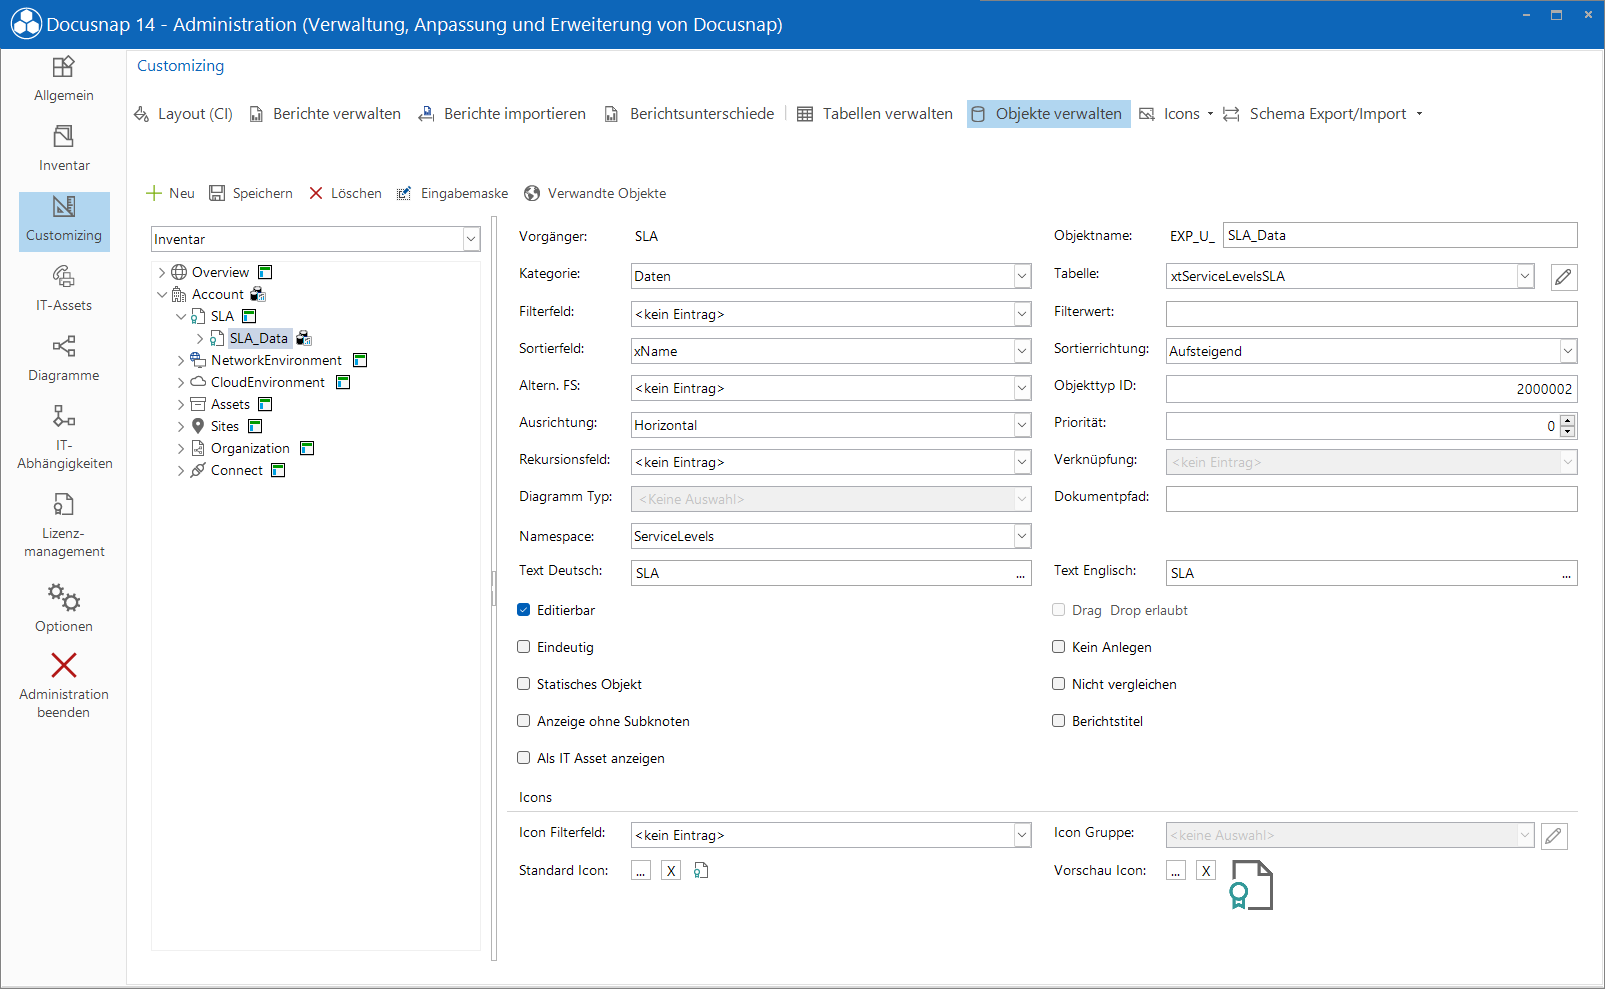Collapse the Account tree node
The image size is (1605, 989).
point(162,295)
